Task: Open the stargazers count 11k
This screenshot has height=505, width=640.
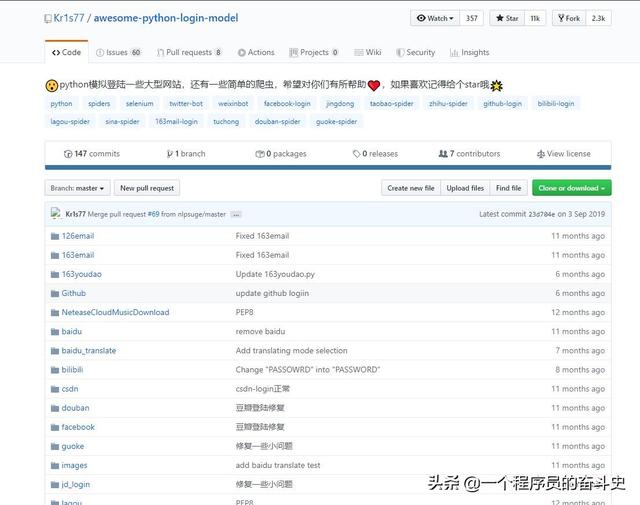Action: [535, 18]
